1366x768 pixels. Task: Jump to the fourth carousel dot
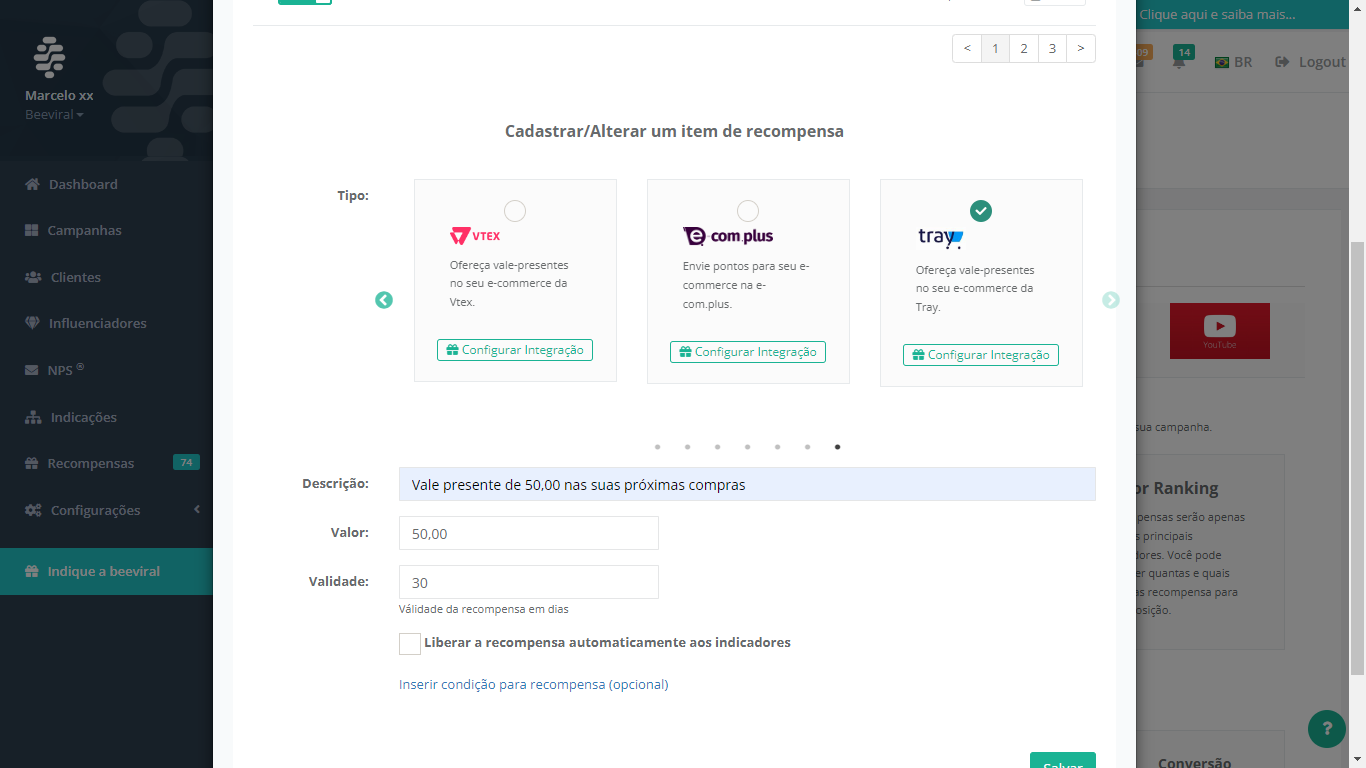747,447
